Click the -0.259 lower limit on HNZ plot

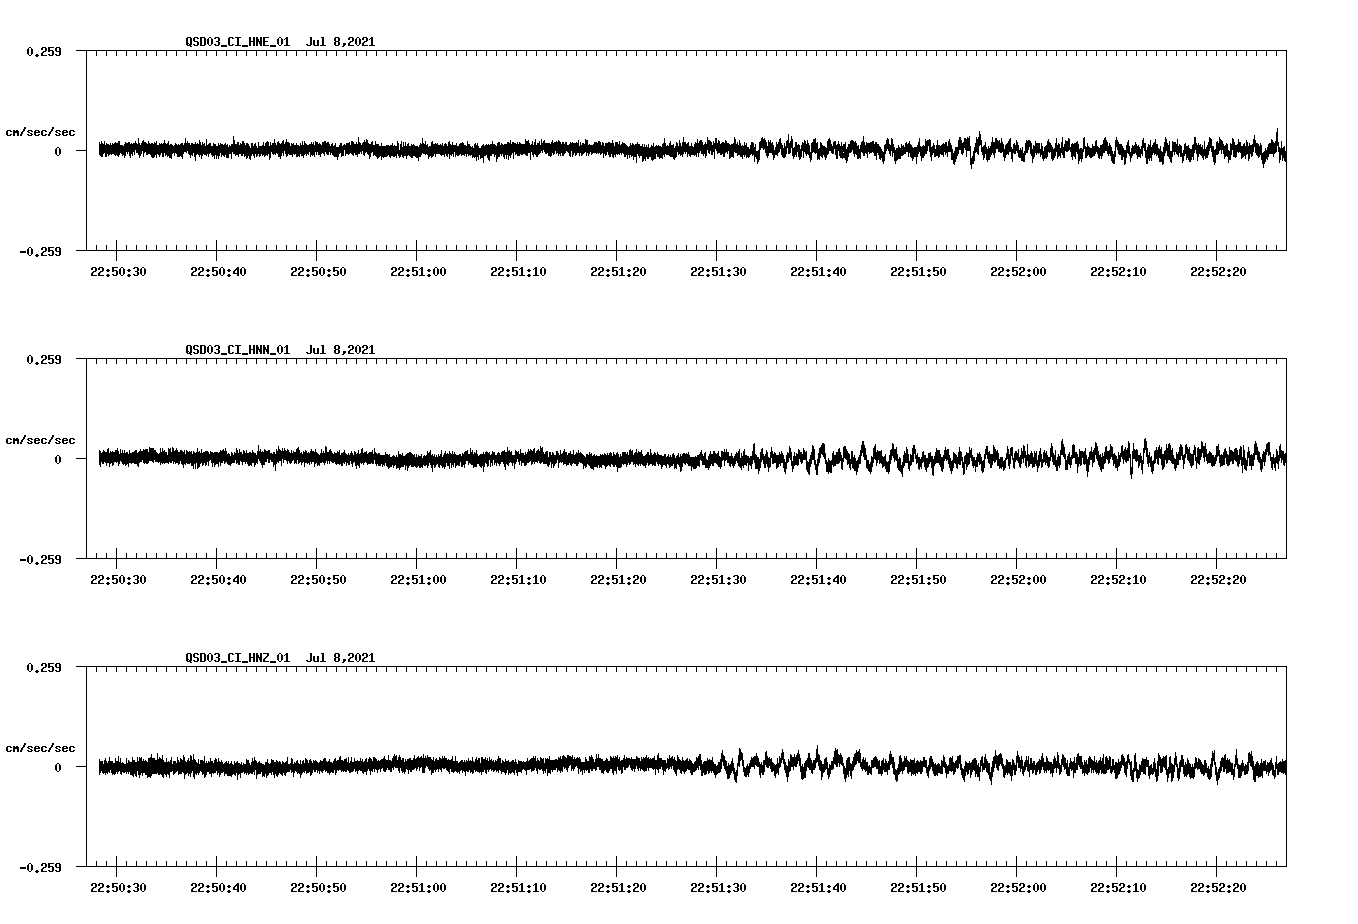click(40, 867)
